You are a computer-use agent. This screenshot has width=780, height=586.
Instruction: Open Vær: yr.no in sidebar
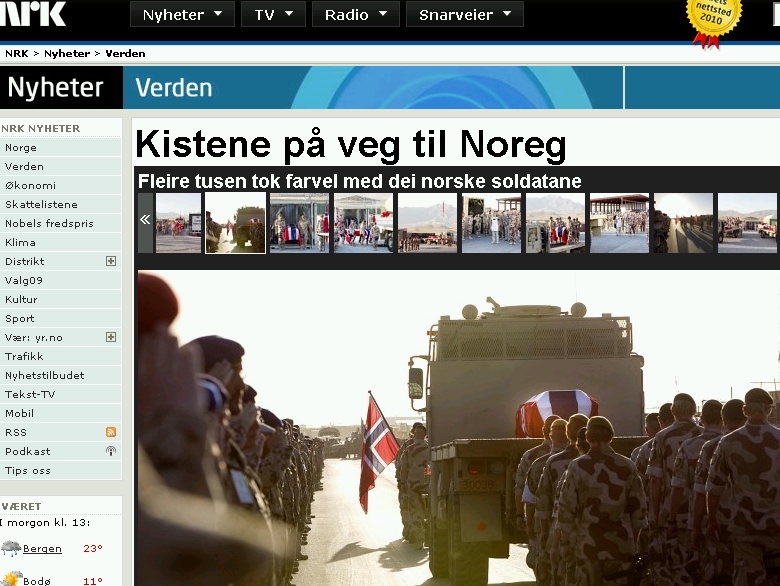[x=34, y=338]
